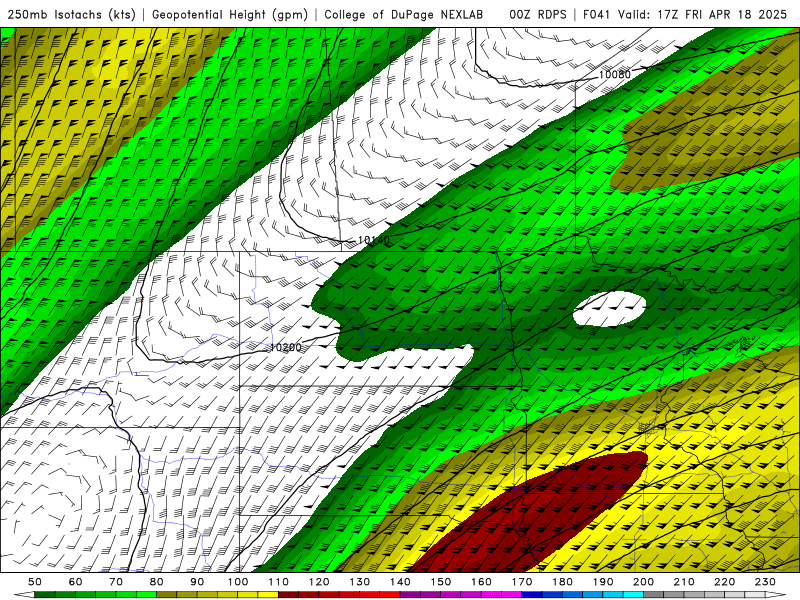Click the 150 value on the color scale

pos(441,582)
